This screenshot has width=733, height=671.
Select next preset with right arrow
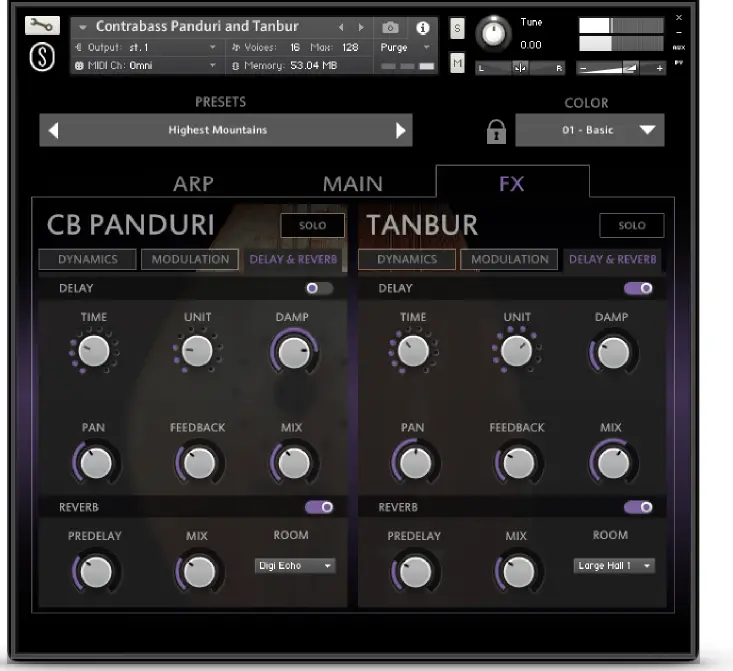click(x=401, y=130)
